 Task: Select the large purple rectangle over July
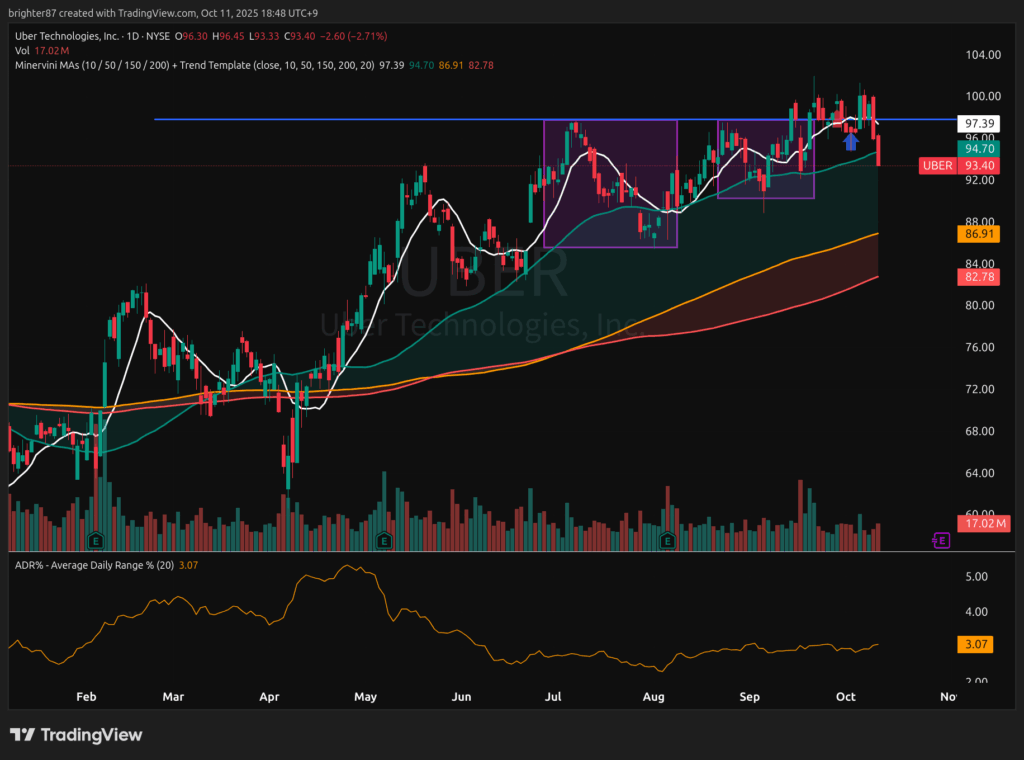point(610,183)
